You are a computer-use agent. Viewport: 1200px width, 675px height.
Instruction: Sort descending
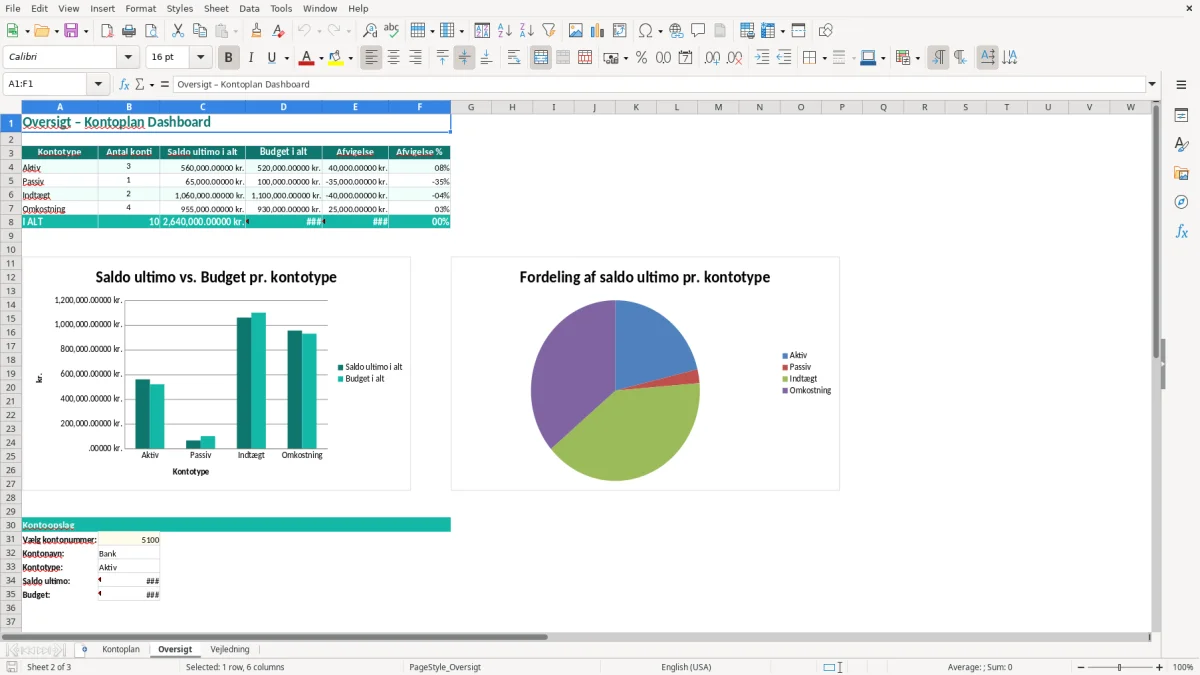click(x=526, y=31)
